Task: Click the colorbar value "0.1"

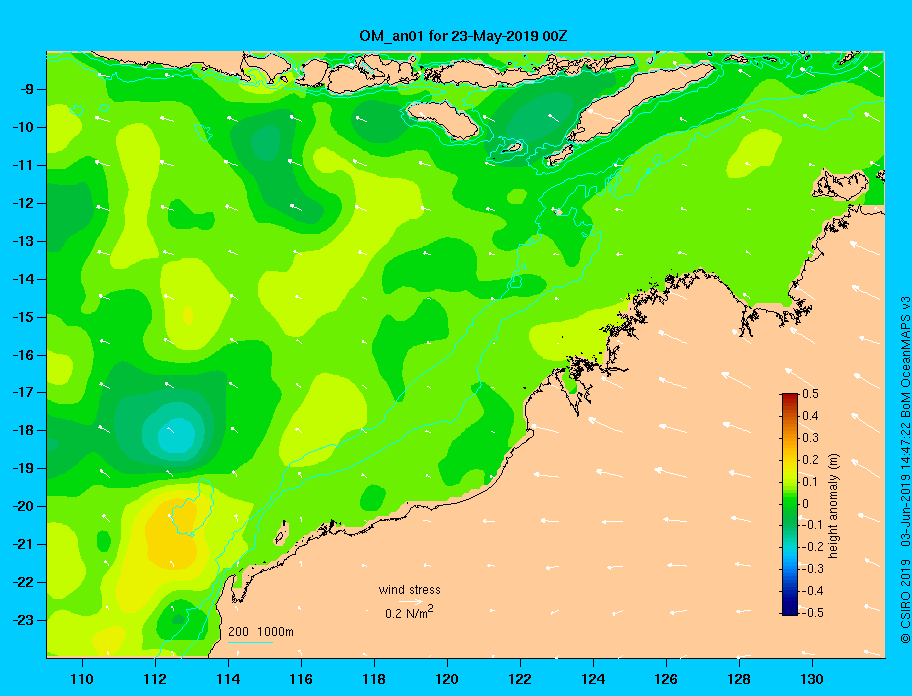Action: (810, 481)
